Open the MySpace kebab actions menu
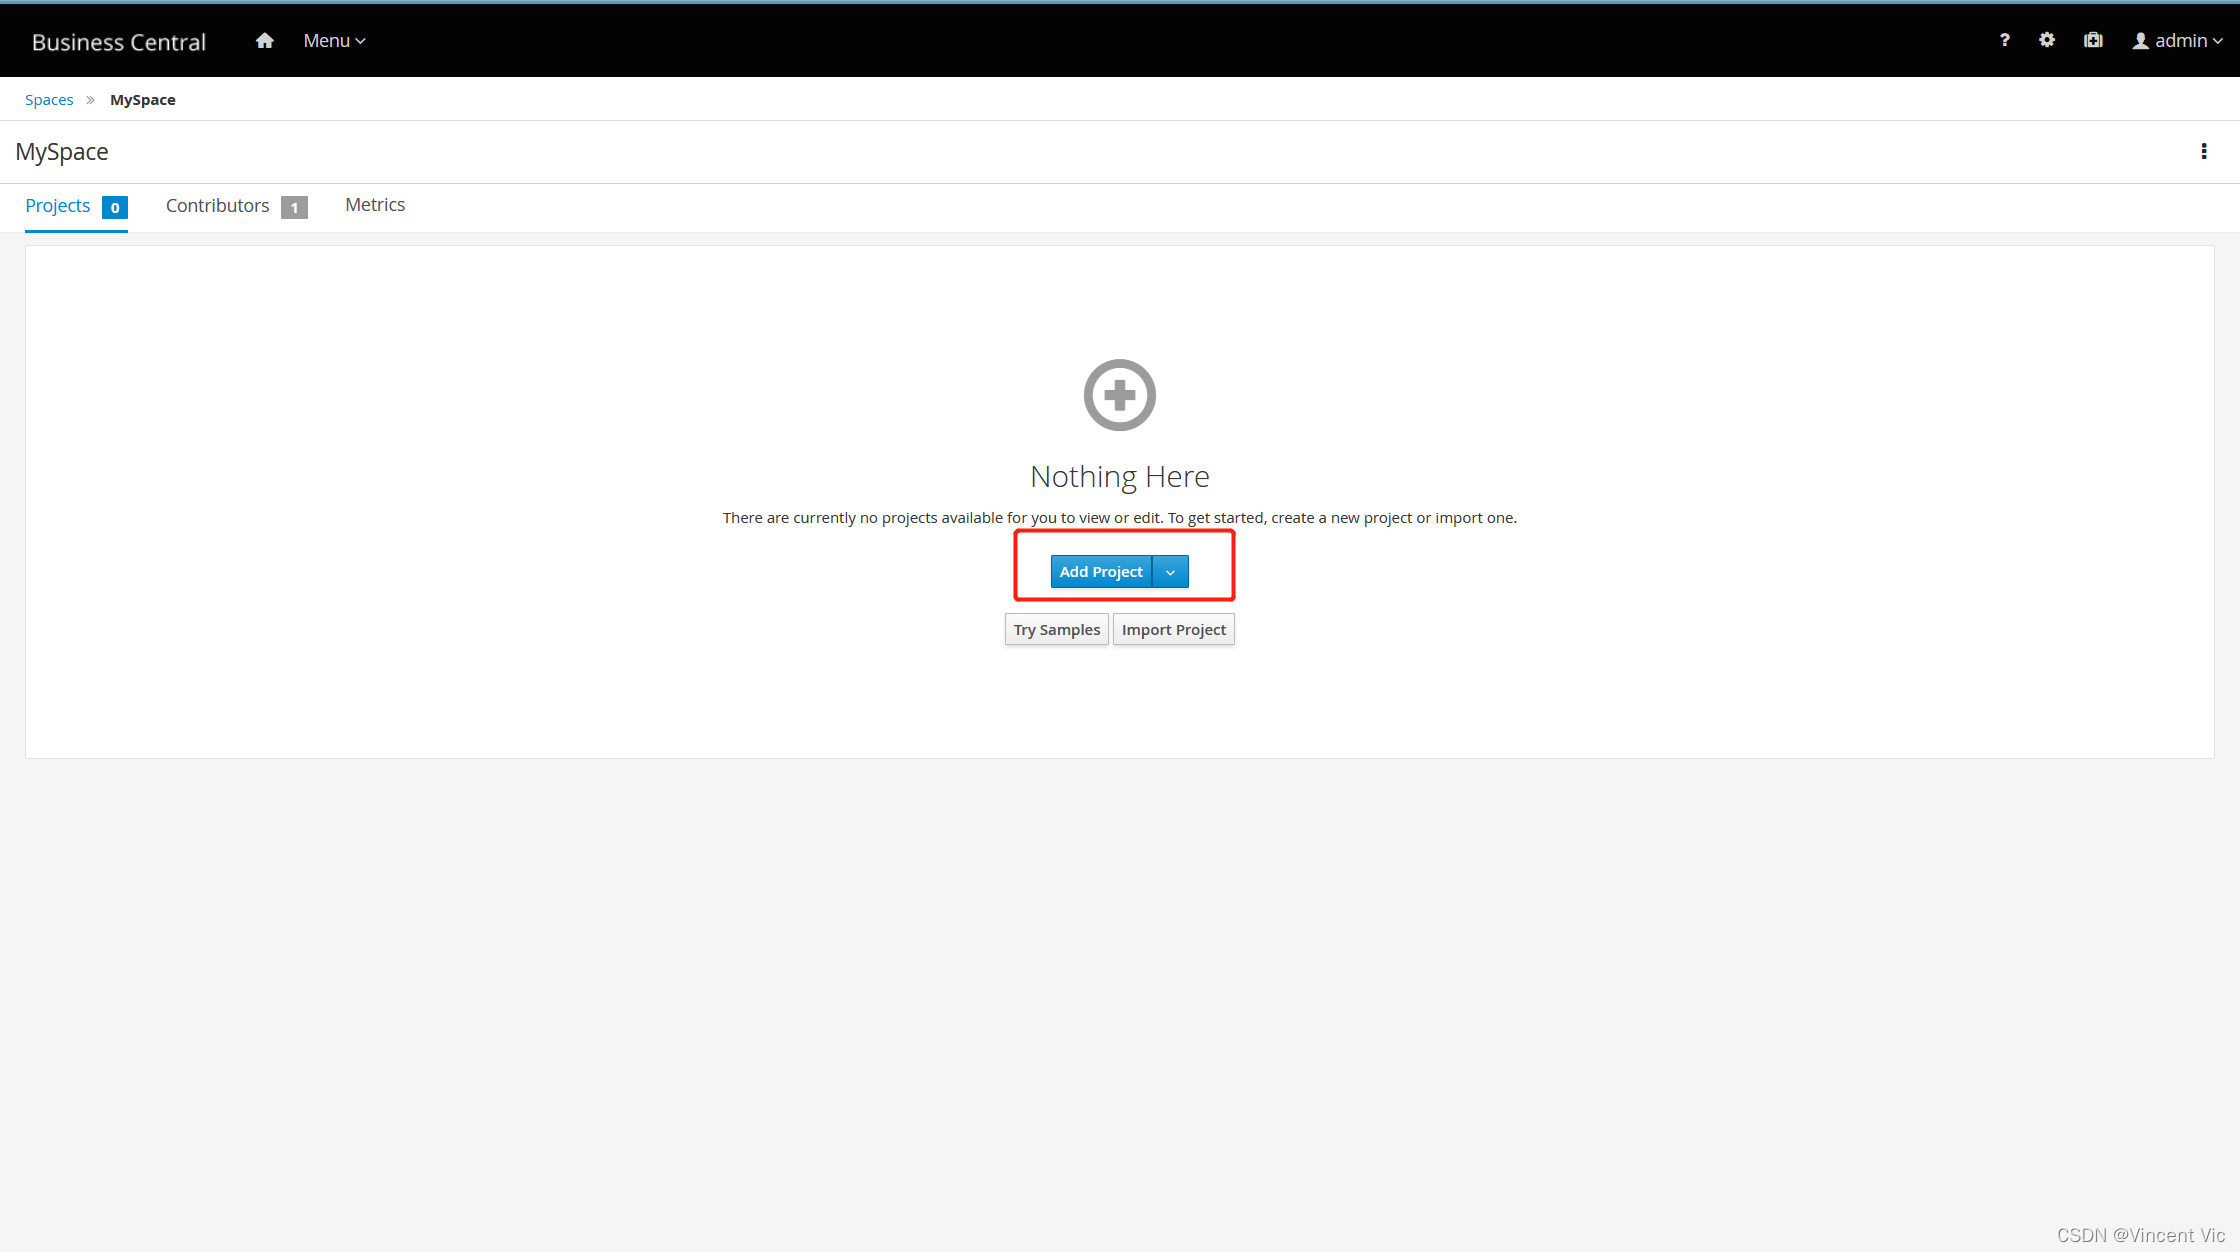This screenshot has height=1252, width=2240. tap(2204, 151)
